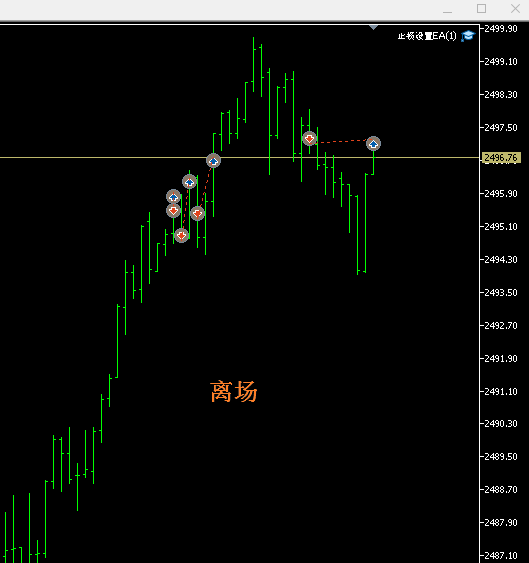Select the red sell arrow where the slanted dashed line begins
This screenshot has height=563, width=529.
click(197, 213)
